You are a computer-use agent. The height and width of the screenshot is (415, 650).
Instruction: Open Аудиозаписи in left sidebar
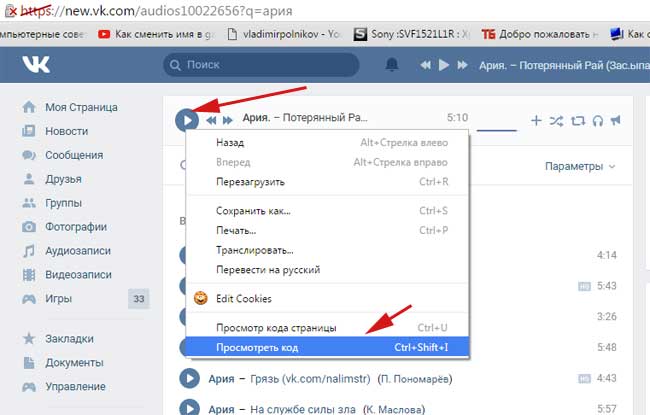pos(78,250)
